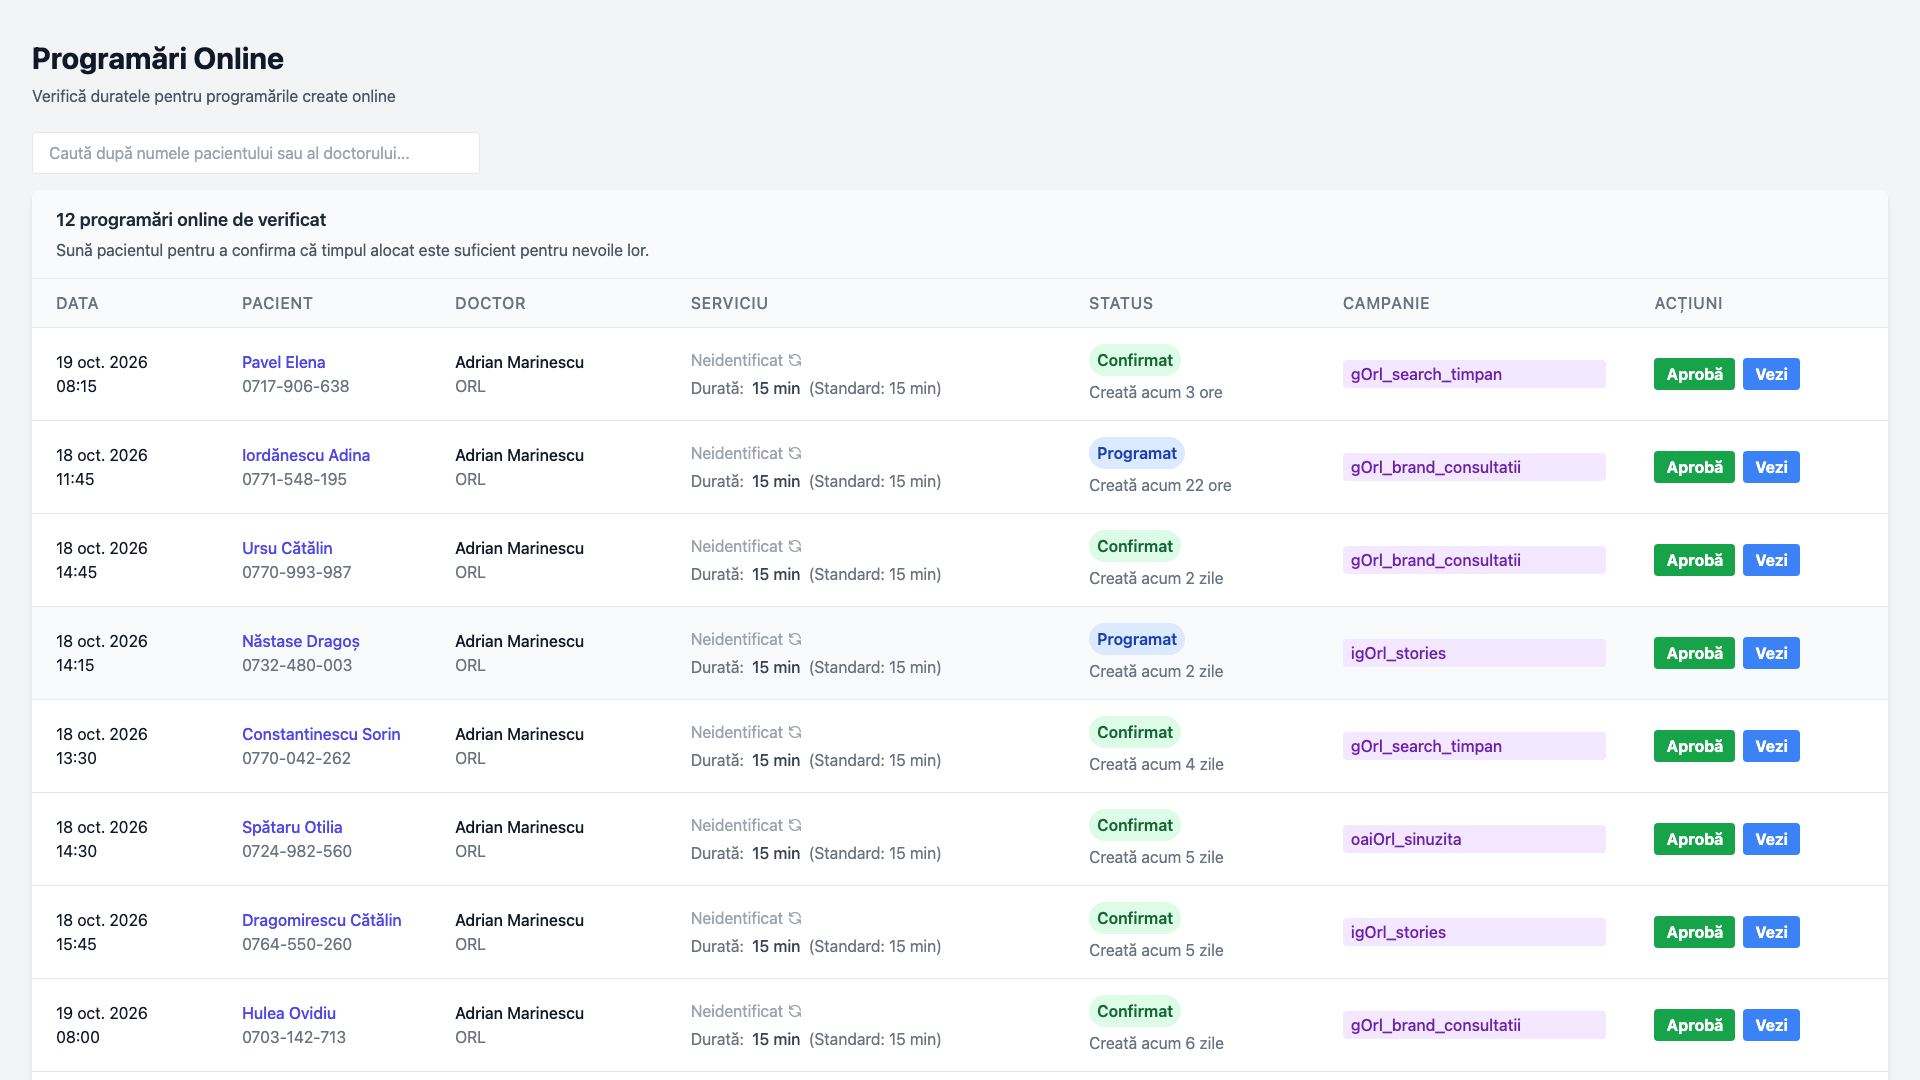Focus the patient or doctor search field
1920x1080 pixels.
pyautogui.click(x=256, y=153)
